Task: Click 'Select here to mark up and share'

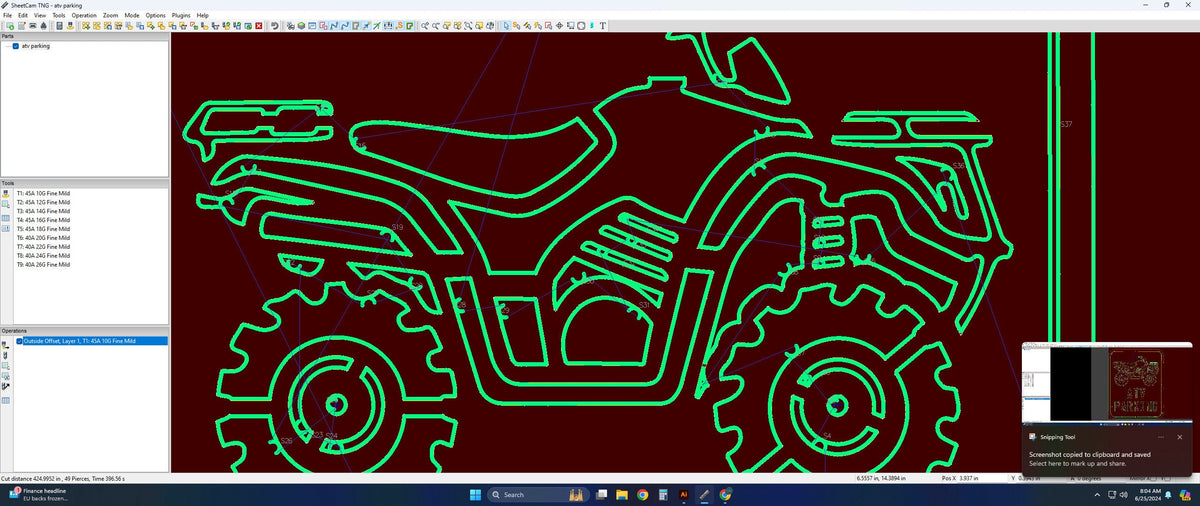Action: click(x=1078, y=463)
